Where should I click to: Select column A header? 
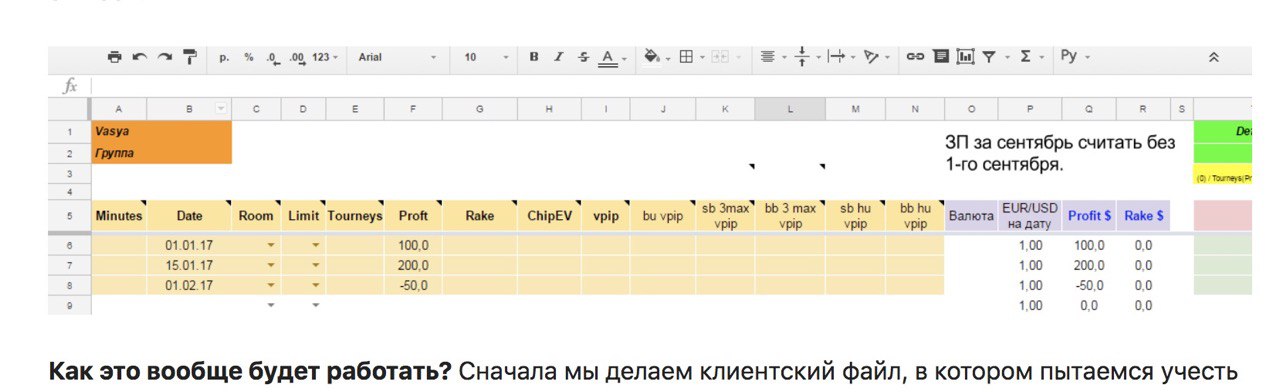click(x=119, y=108)
